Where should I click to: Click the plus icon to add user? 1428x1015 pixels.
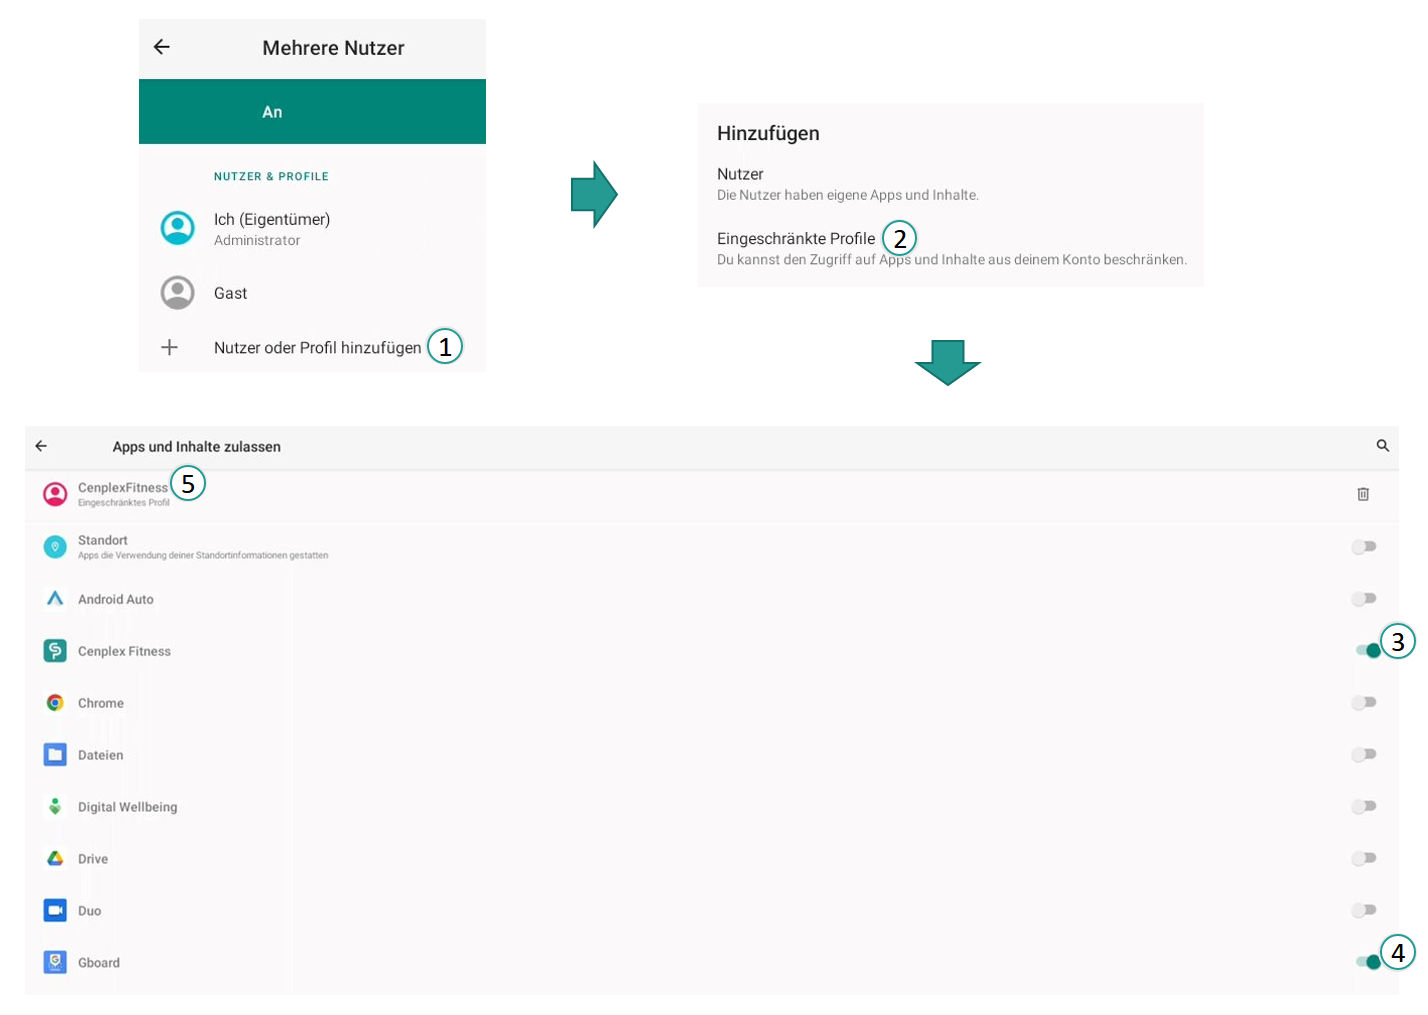pos(170,347)
